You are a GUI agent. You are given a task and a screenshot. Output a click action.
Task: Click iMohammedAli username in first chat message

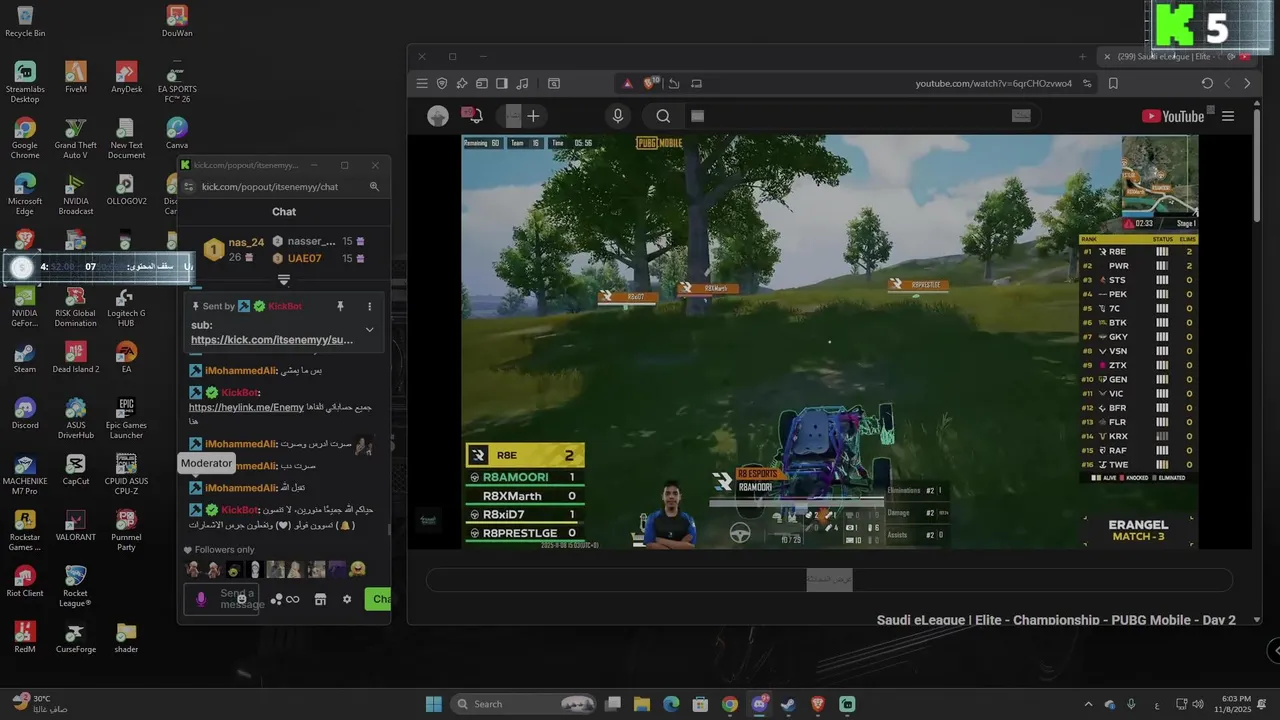(240, 370)
